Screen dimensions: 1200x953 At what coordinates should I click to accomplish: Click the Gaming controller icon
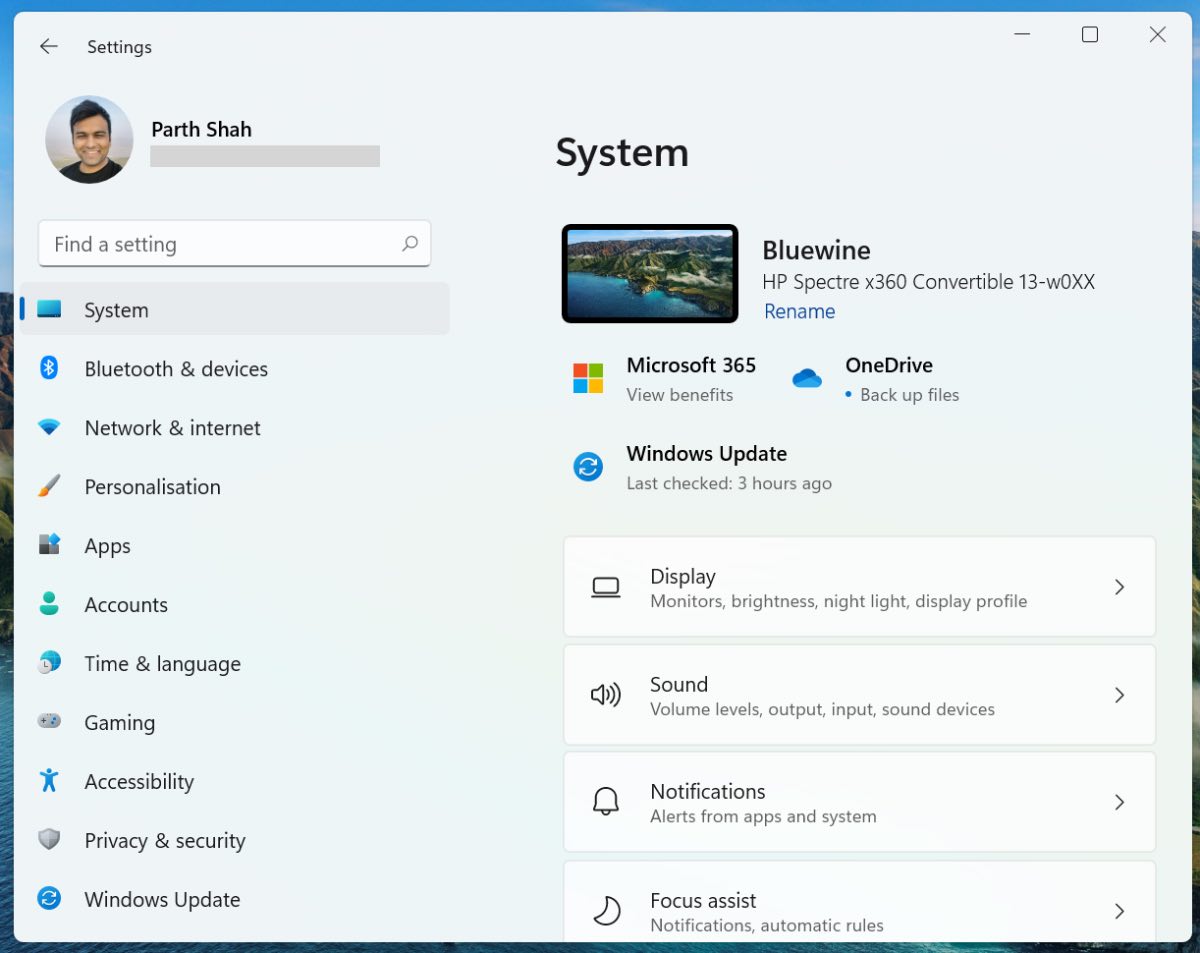coord(49,722)
